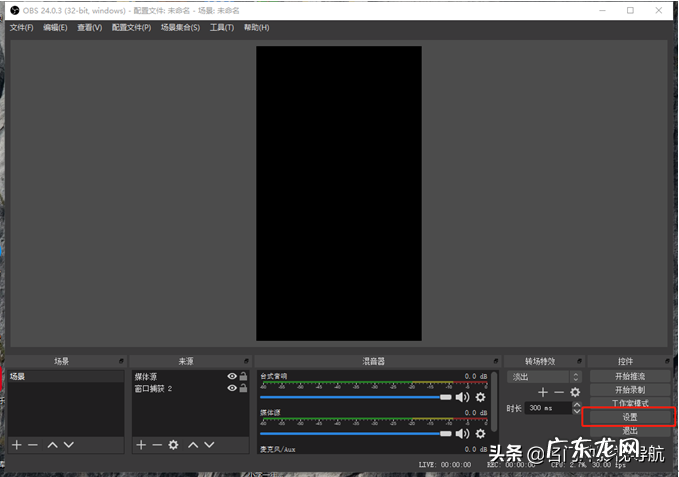Move selected source down with arrow icon
This screenshot has width=679, height=477.
pos(210,444)
